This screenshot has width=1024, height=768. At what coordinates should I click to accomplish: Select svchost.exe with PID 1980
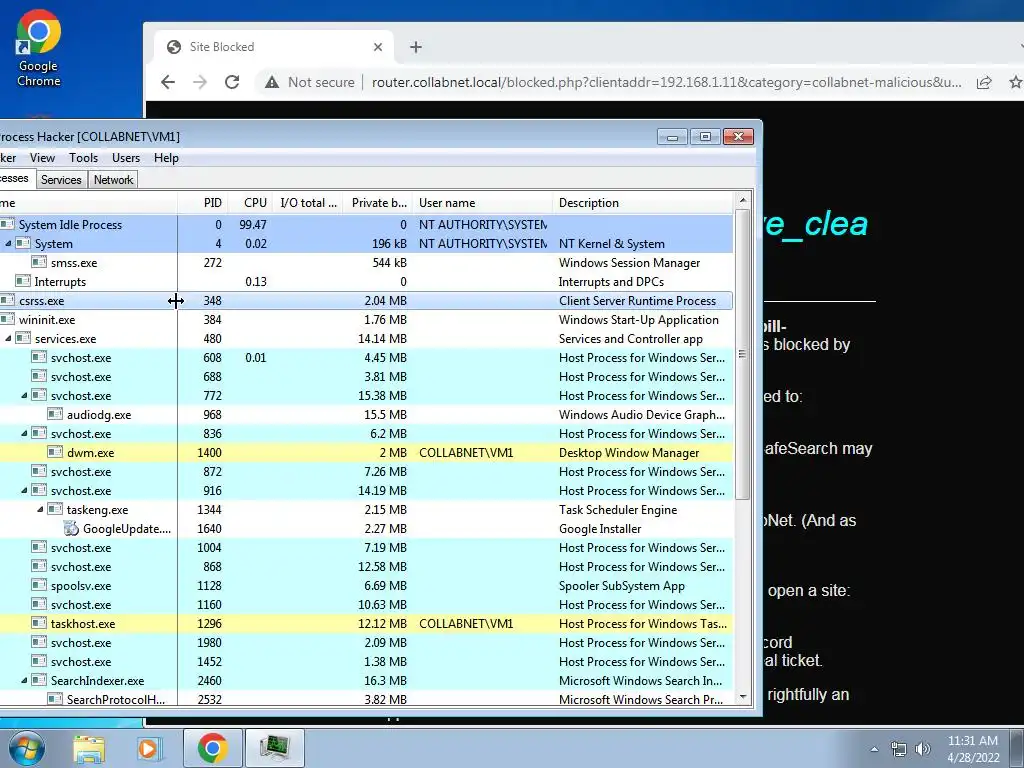point(366,642)
